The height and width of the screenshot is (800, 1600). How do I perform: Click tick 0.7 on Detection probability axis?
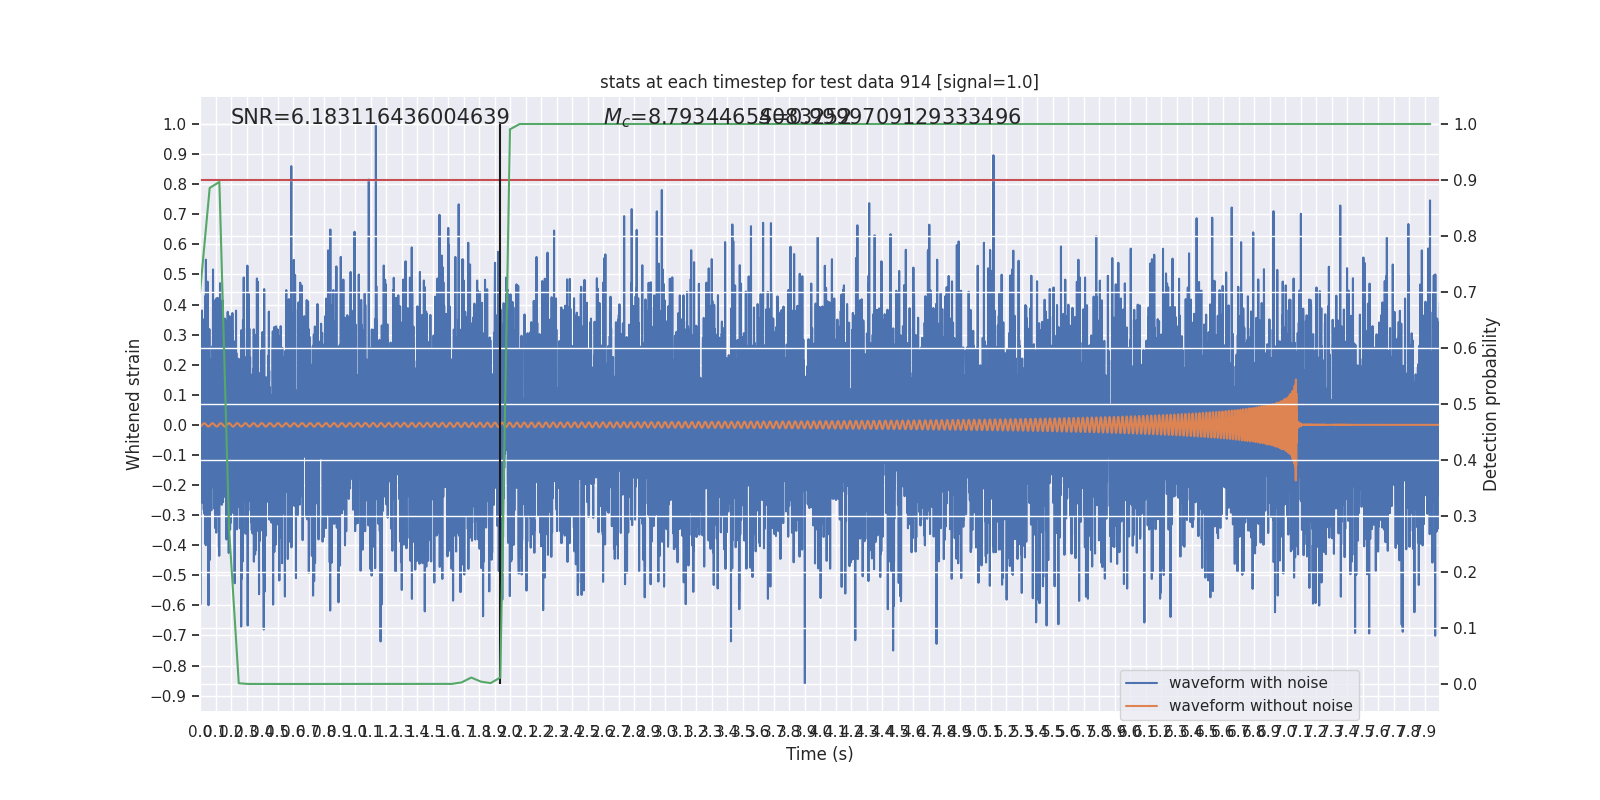tap(1465, 293)
